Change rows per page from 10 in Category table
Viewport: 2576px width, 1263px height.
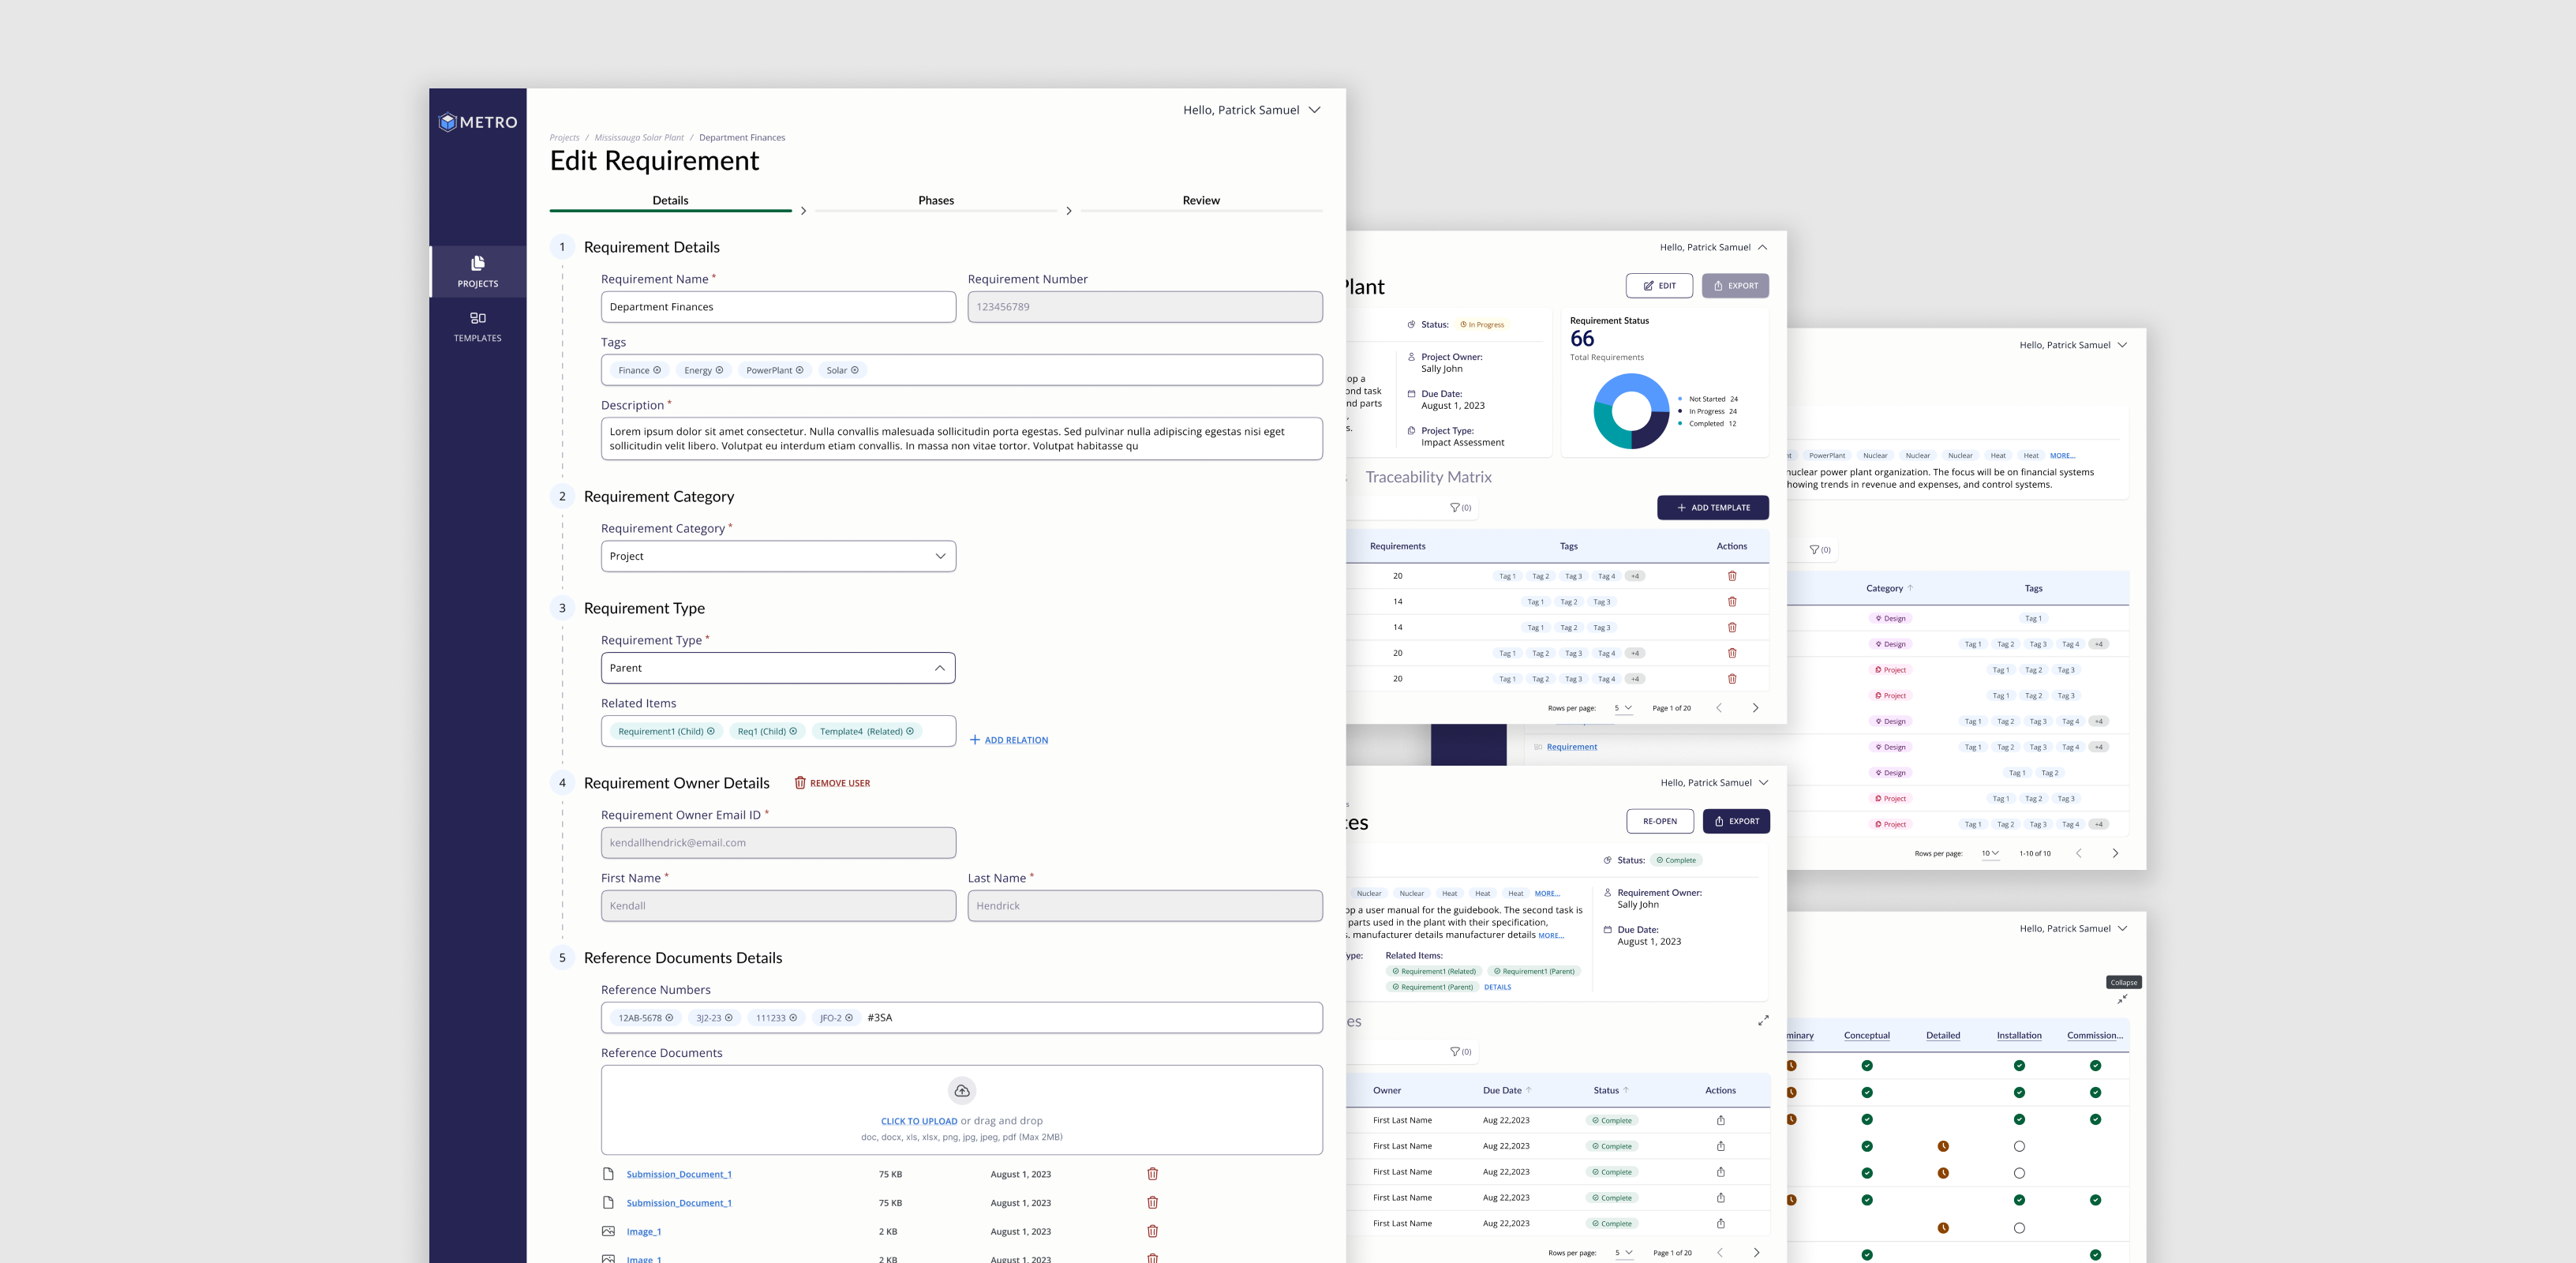click(x=1990, y=853)
